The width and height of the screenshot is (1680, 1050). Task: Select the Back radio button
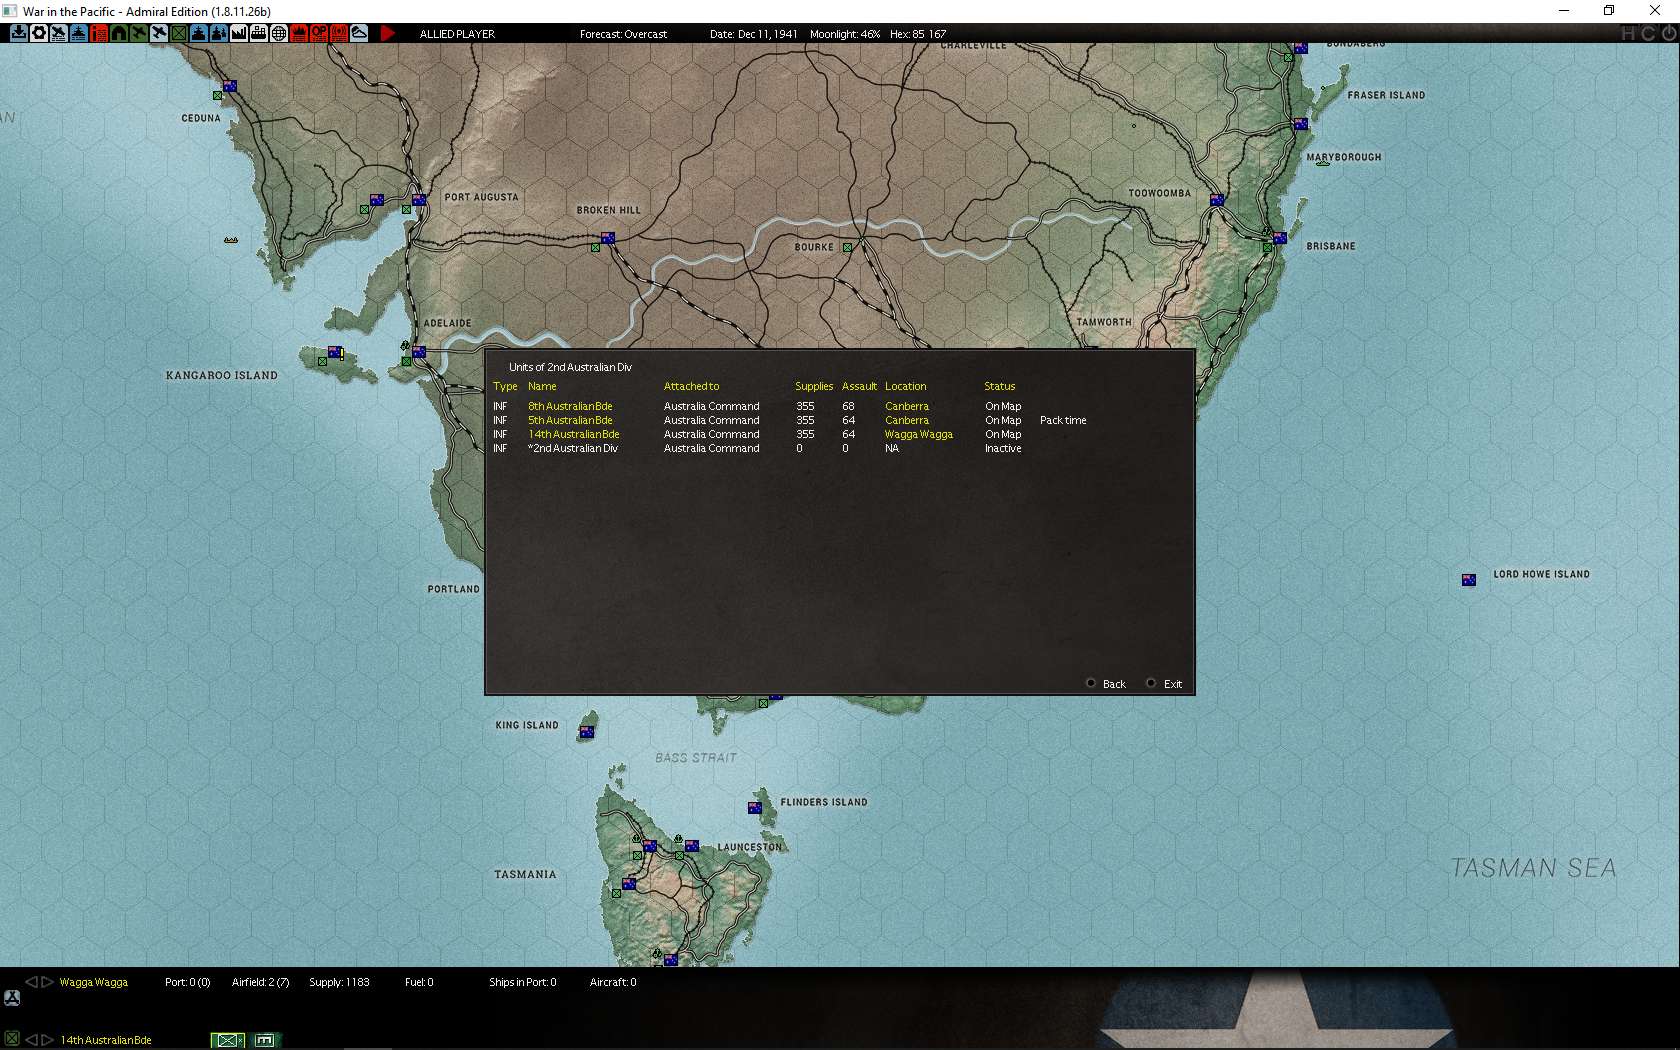[x=1091, y=683]
